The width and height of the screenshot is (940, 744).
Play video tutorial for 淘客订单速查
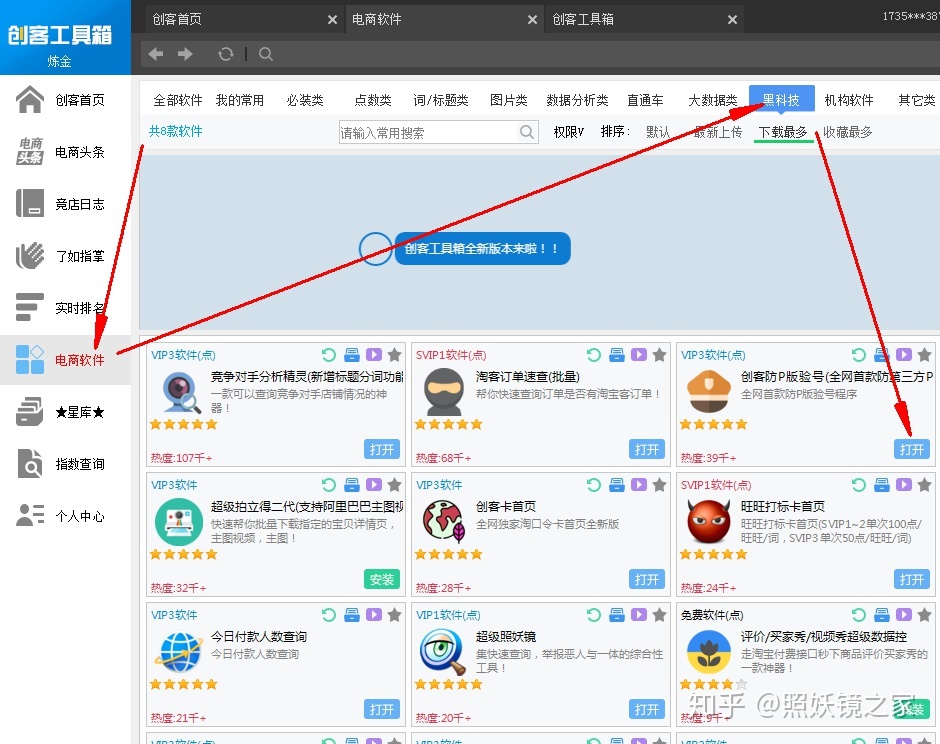(638, 355)
